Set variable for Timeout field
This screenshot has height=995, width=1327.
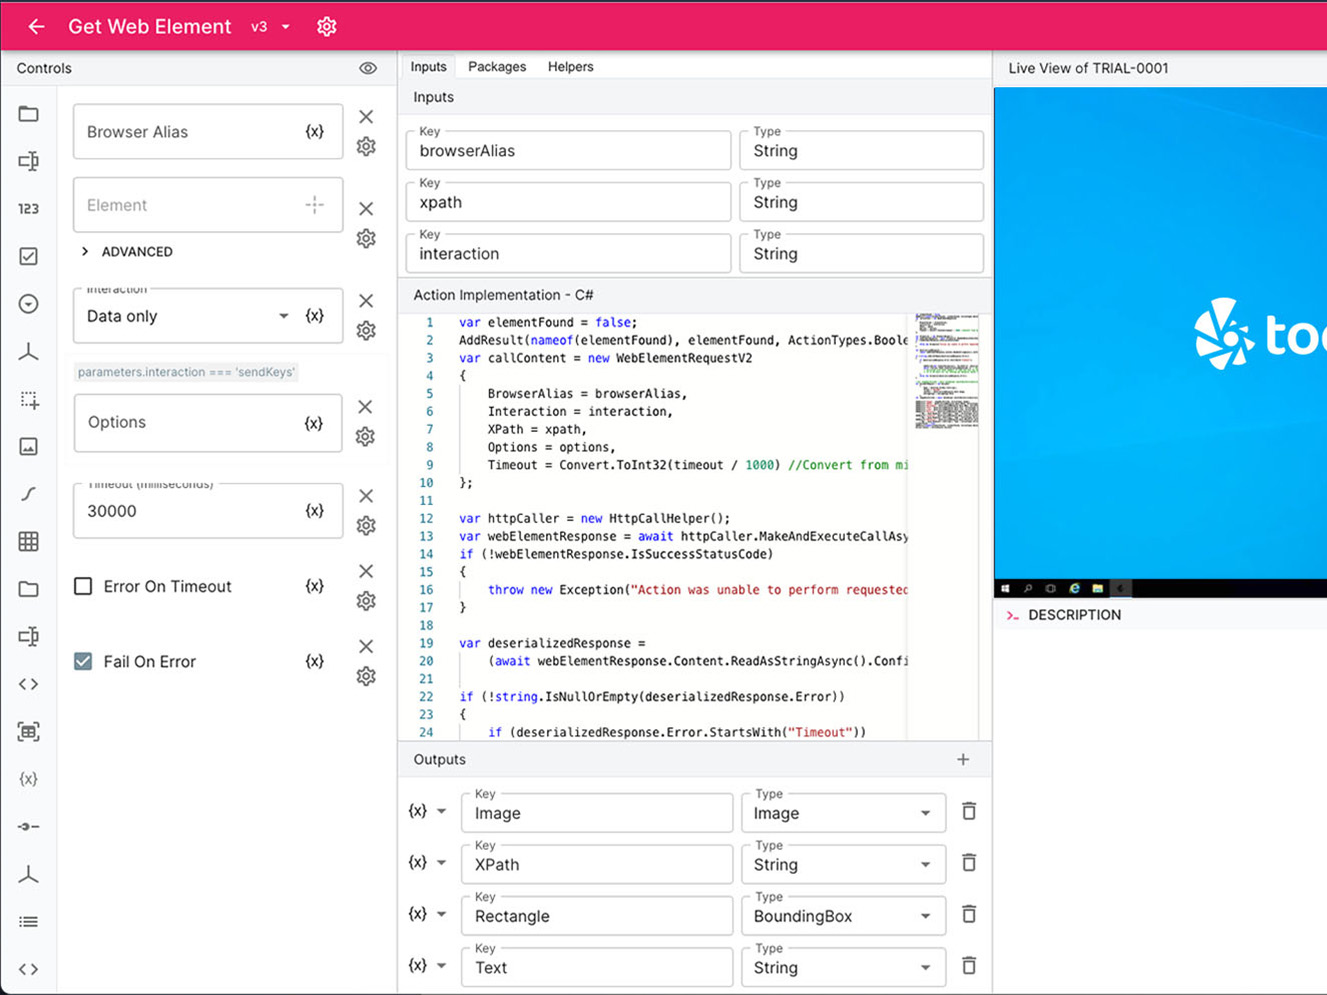click(x=314, y=511)
